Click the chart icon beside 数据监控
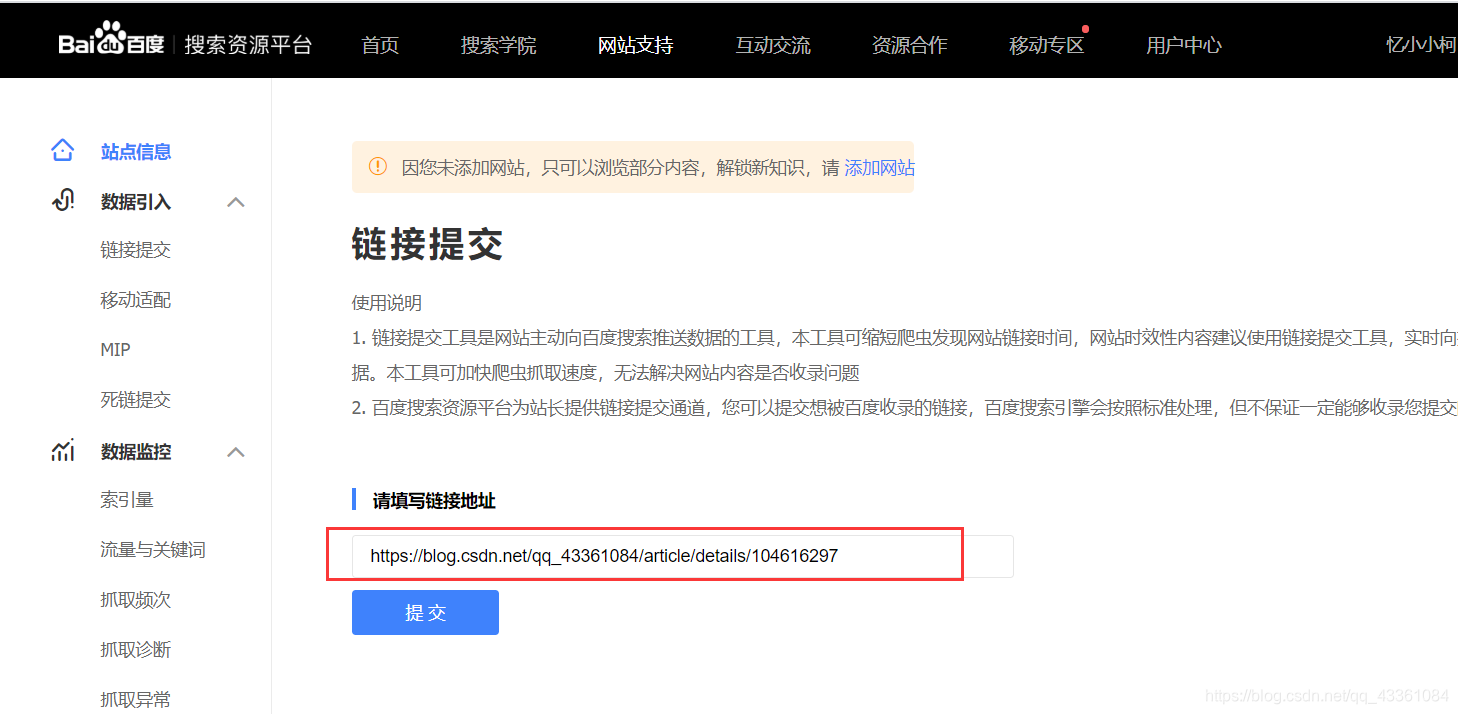 click(x=62, y=450)
